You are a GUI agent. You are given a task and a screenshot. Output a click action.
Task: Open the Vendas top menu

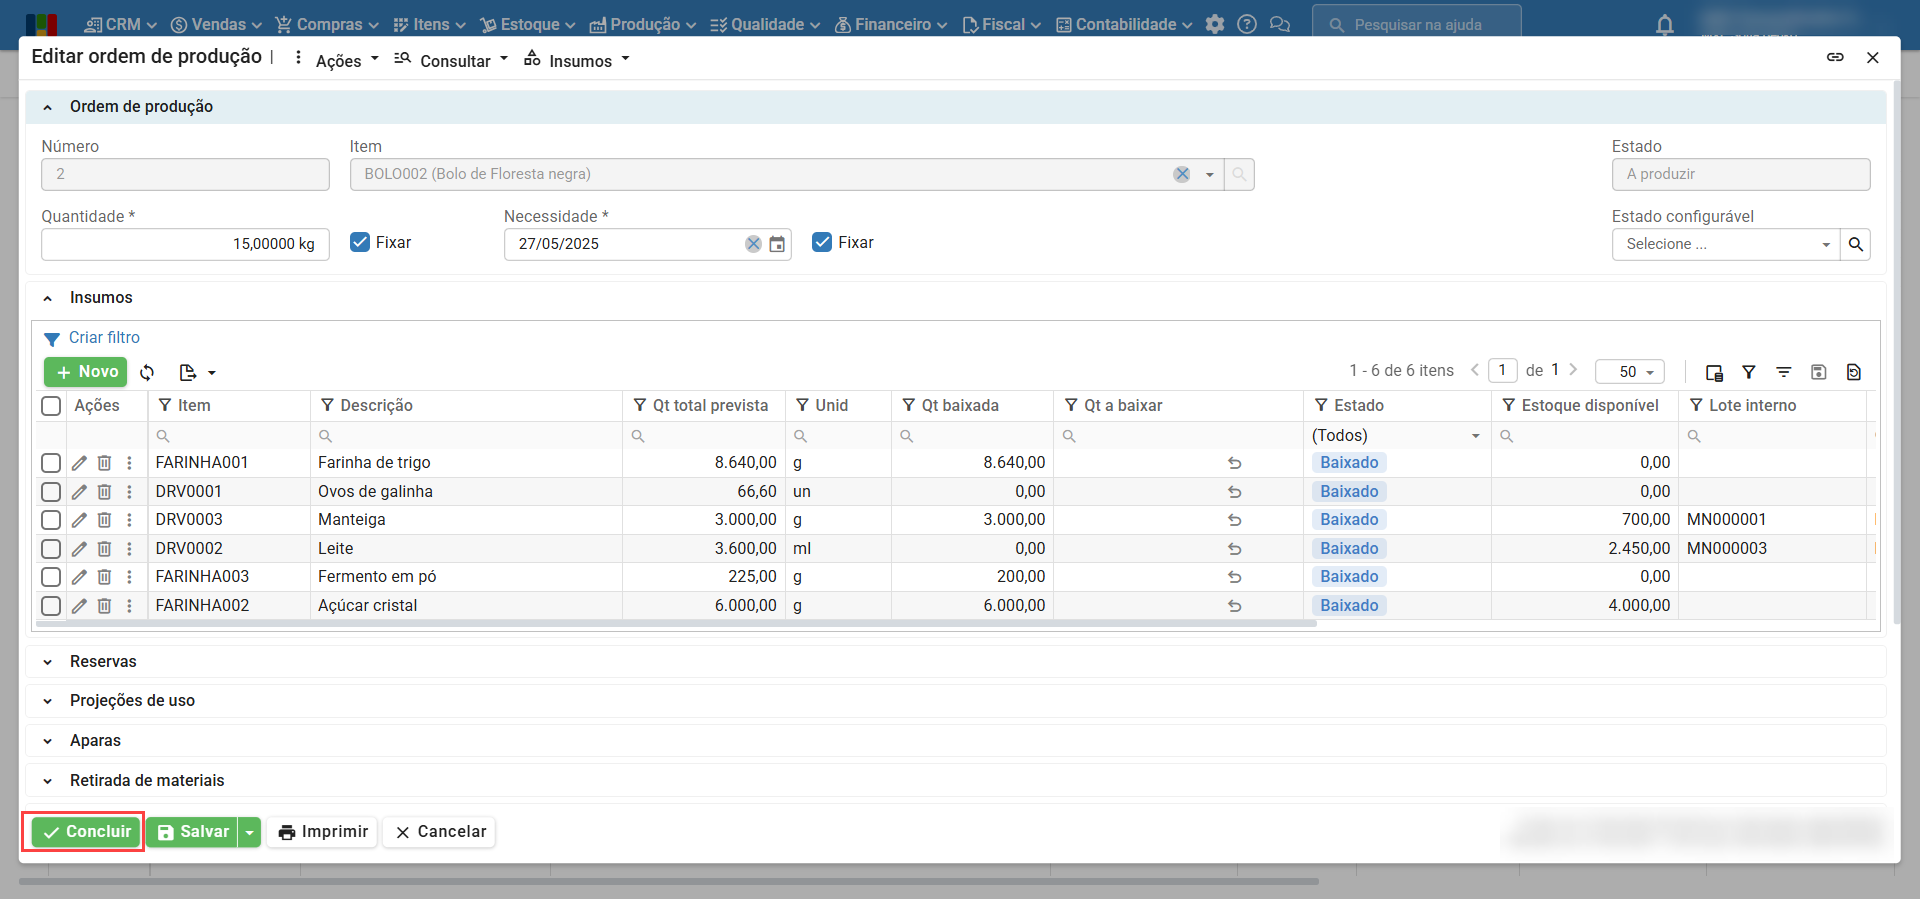pos(216,24)
